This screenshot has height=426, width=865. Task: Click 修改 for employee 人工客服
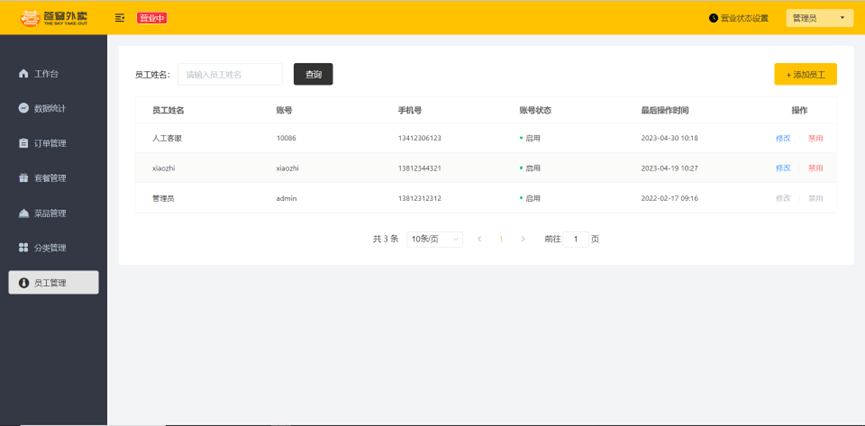(783, 138)
